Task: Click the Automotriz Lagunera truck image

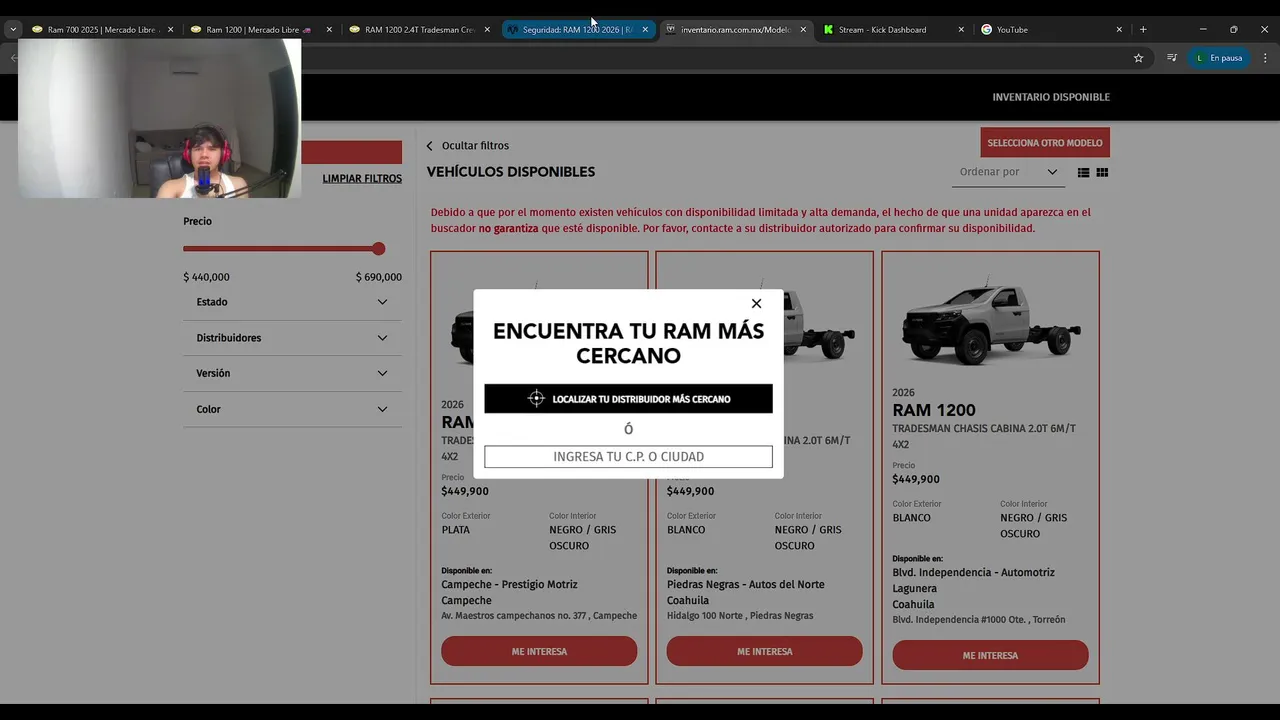Action: click(990, 322)
